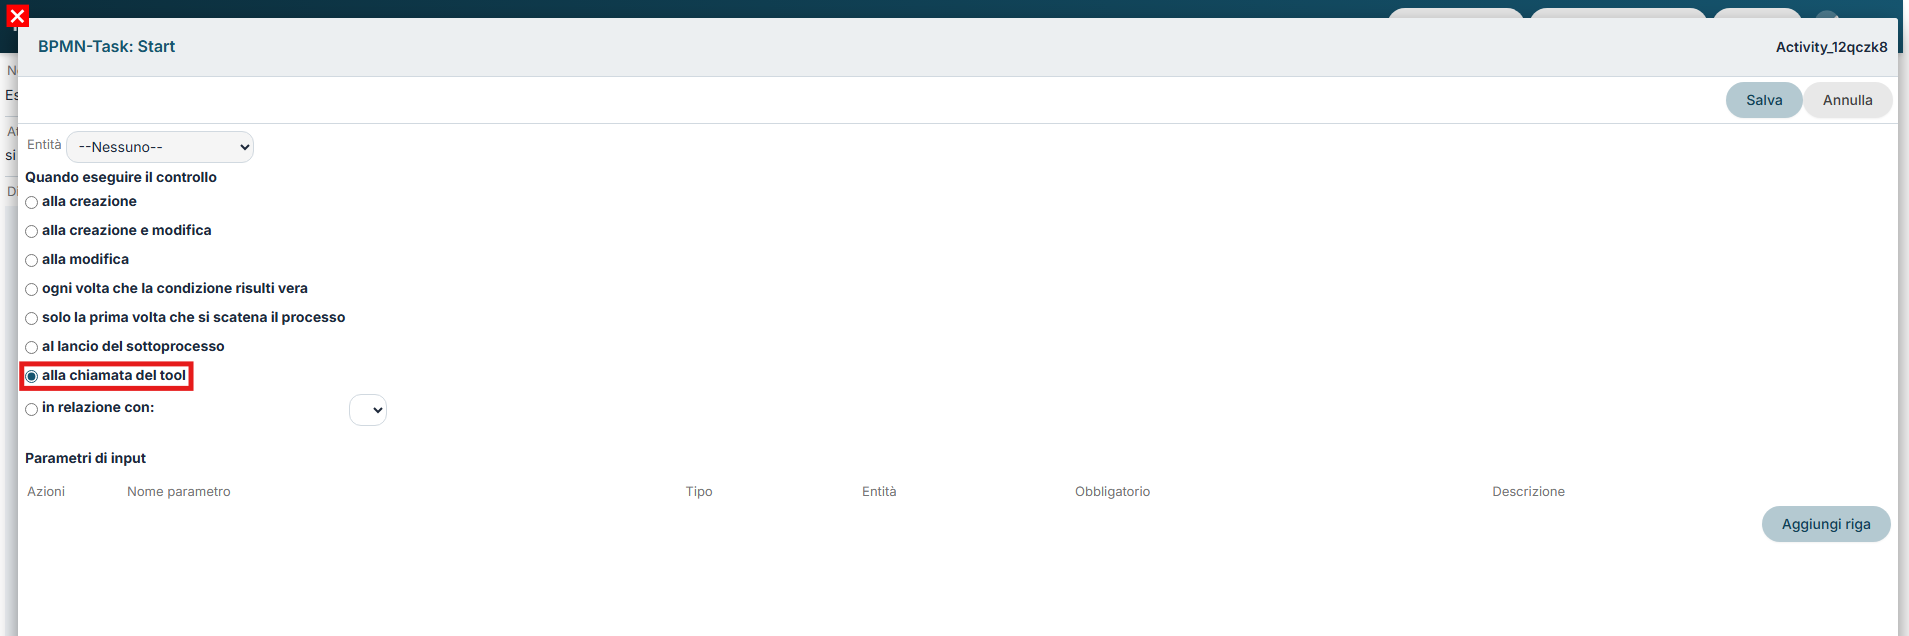Select the 'alla creazione' radio option

[x=32, y=202]
